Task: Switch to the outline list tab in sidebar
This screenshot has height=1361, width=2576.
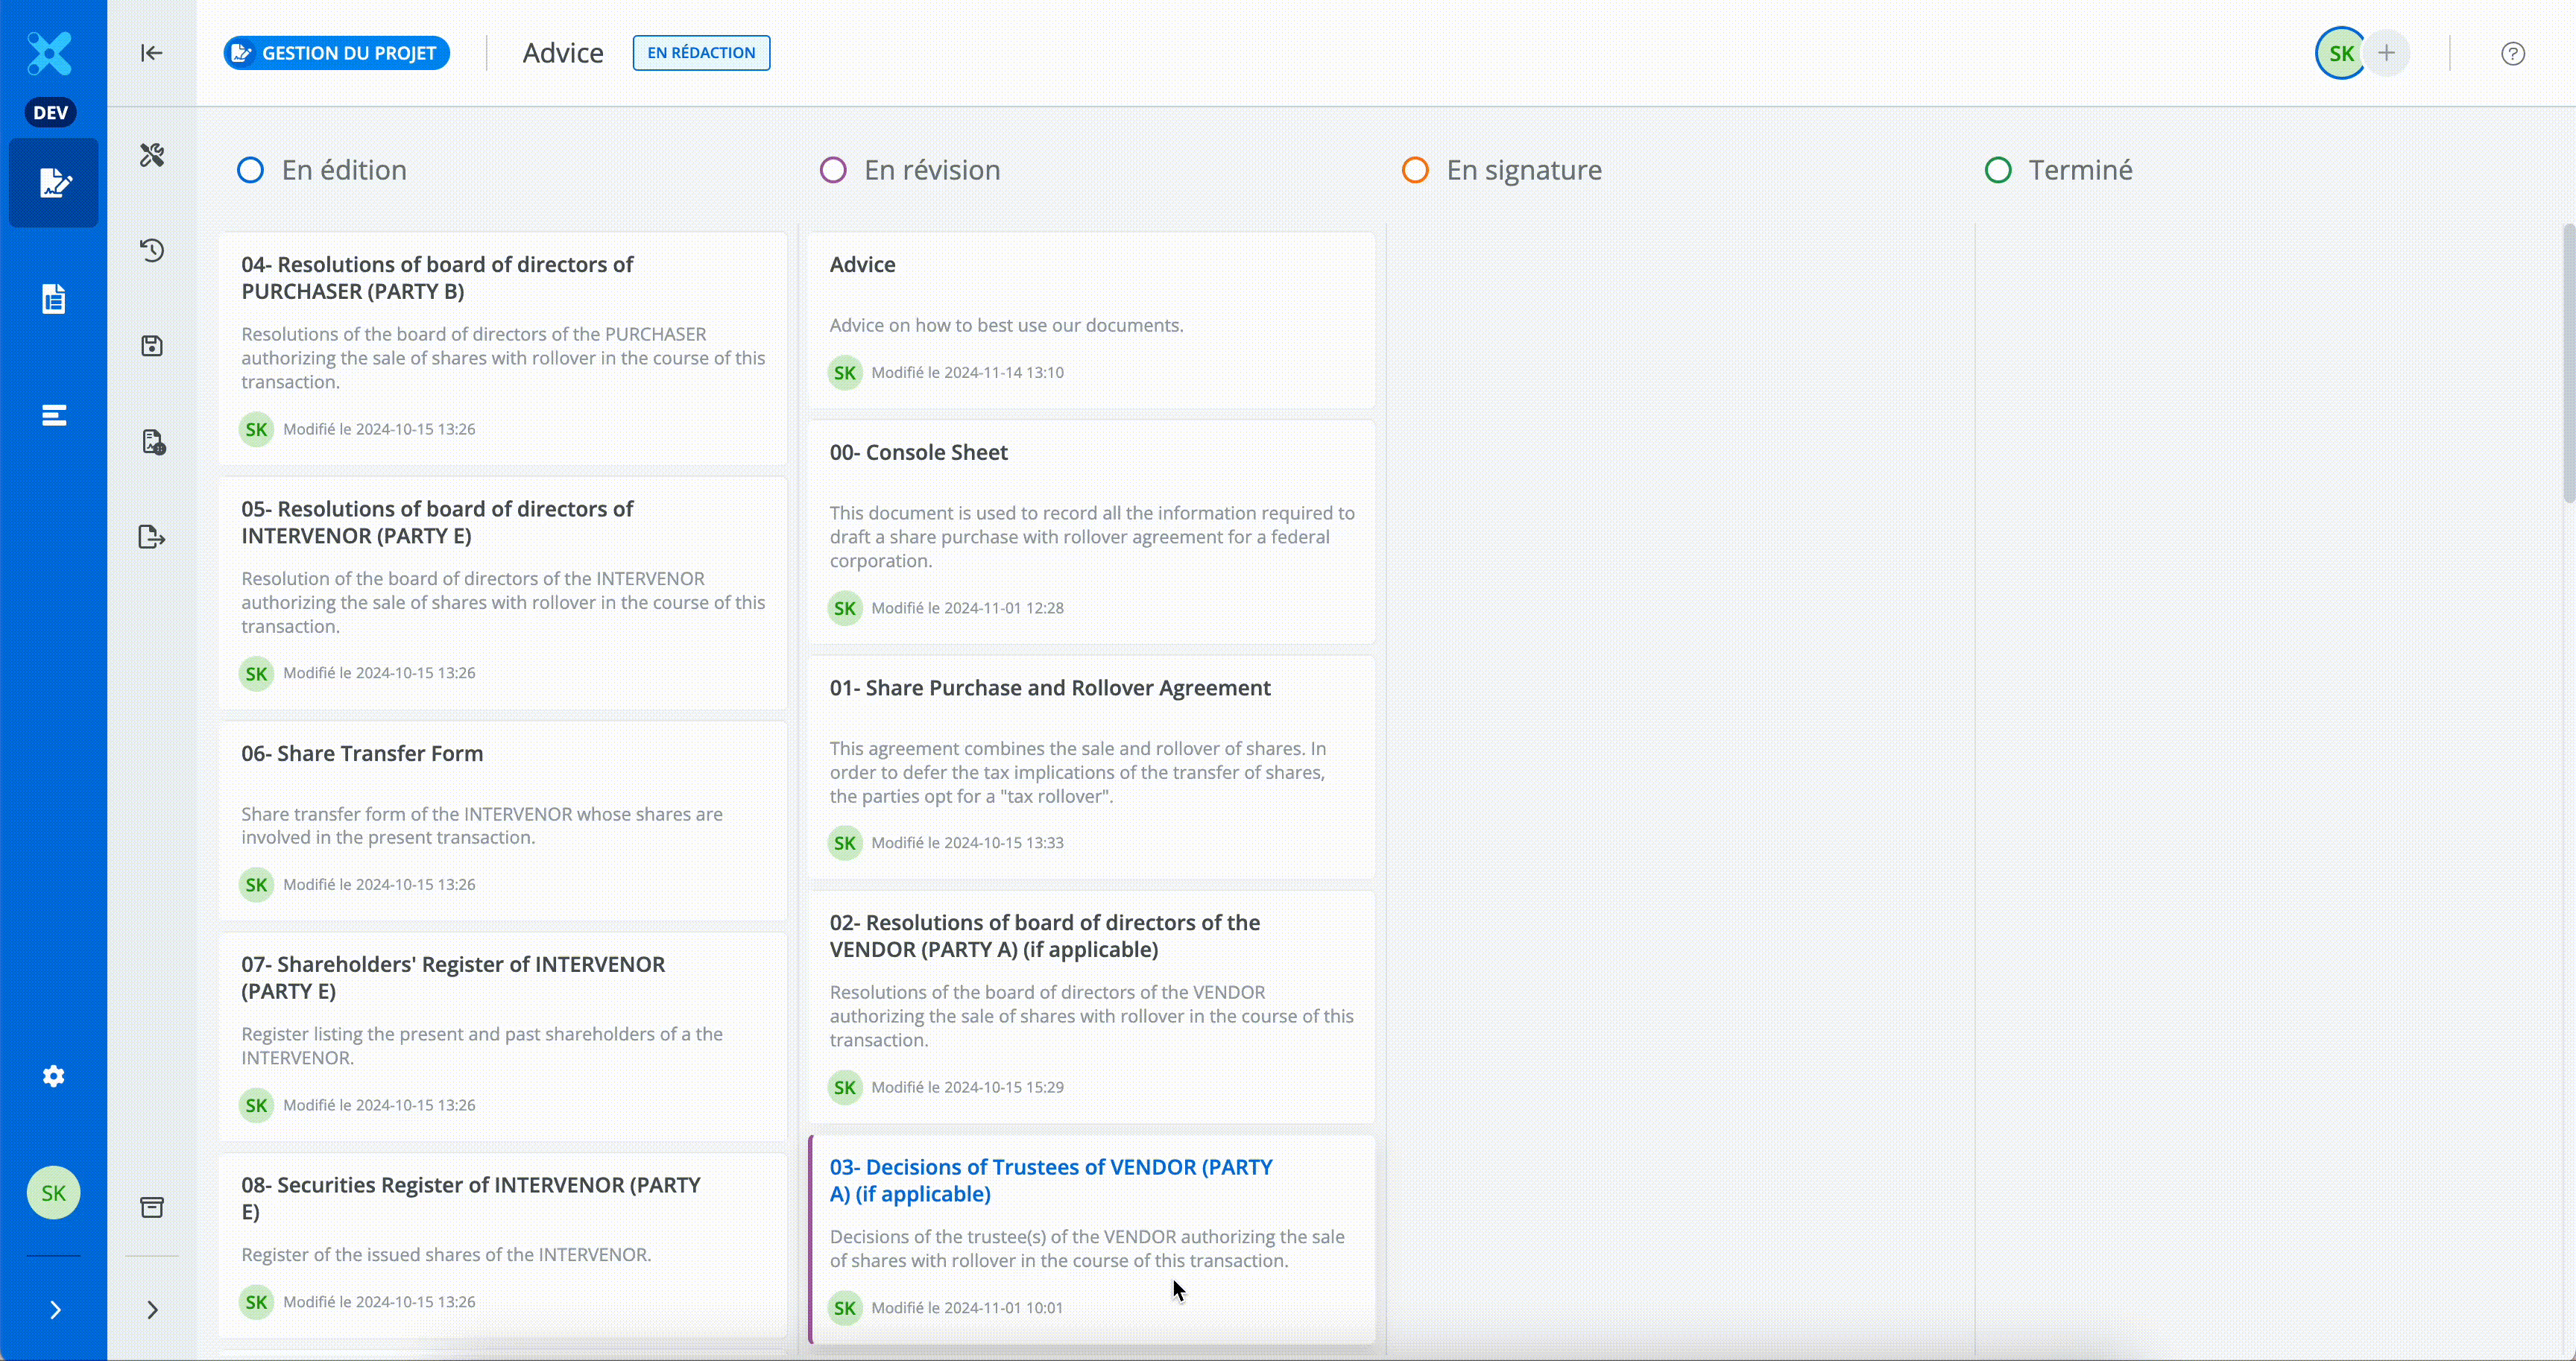Action: pos(53,415)
